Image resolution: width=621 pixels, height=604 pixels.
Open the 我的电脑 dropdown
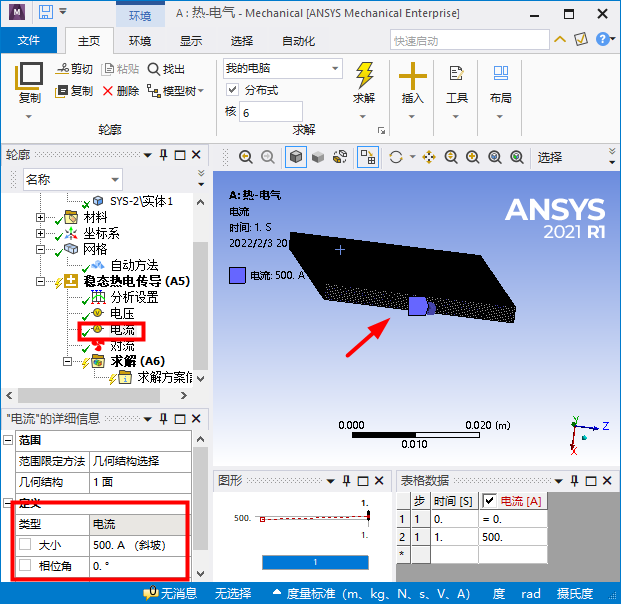pyautogui.click(x=282, y=69)
